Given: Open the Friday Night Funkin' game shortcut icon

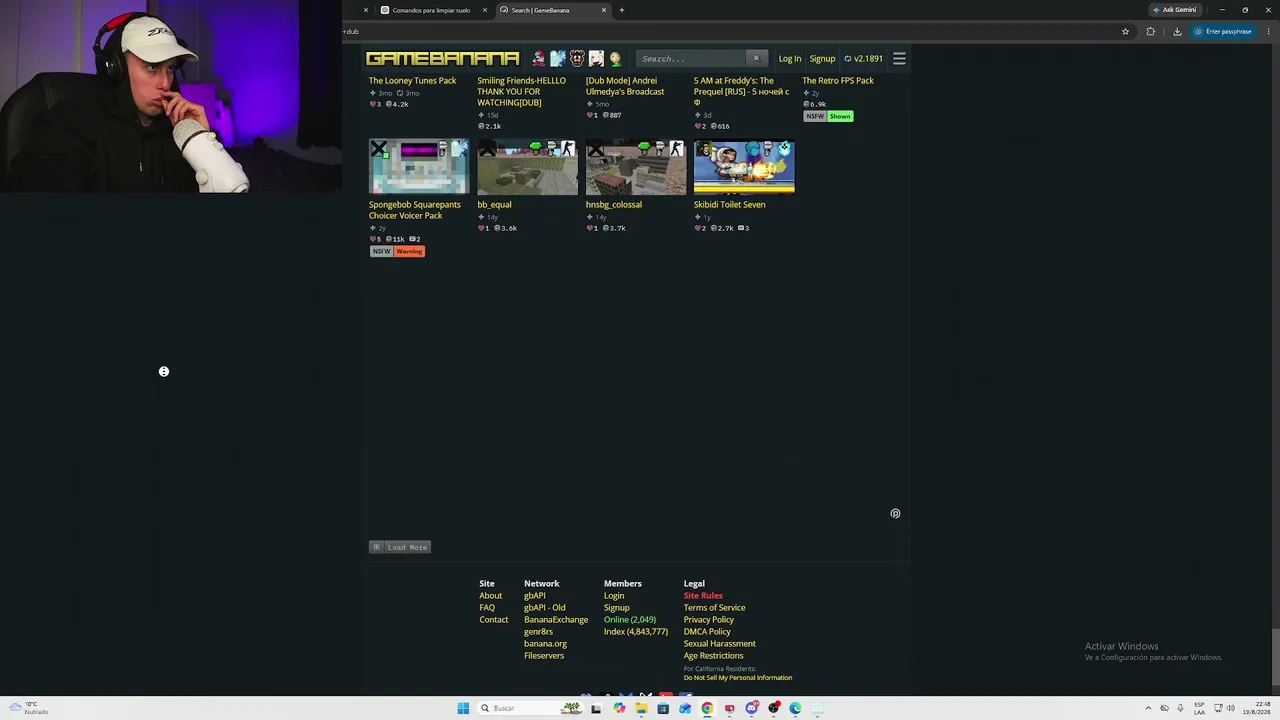Looking at the screenshot, I should pos(539,59).
